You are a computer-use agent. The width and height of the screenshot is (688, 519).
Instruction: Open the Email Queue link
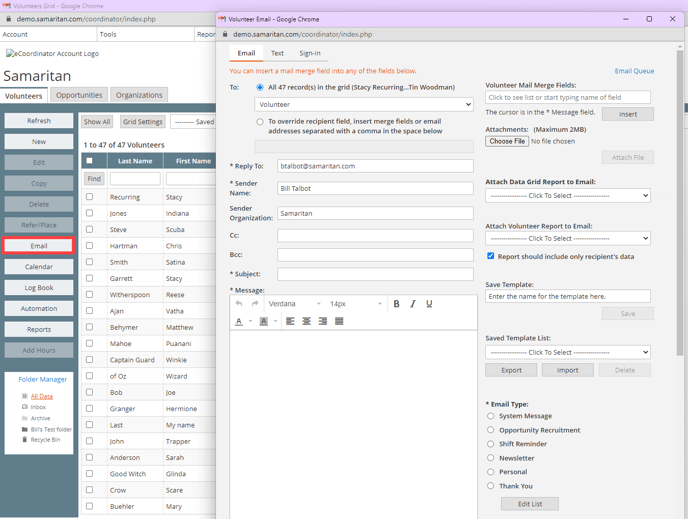point(634,71)
